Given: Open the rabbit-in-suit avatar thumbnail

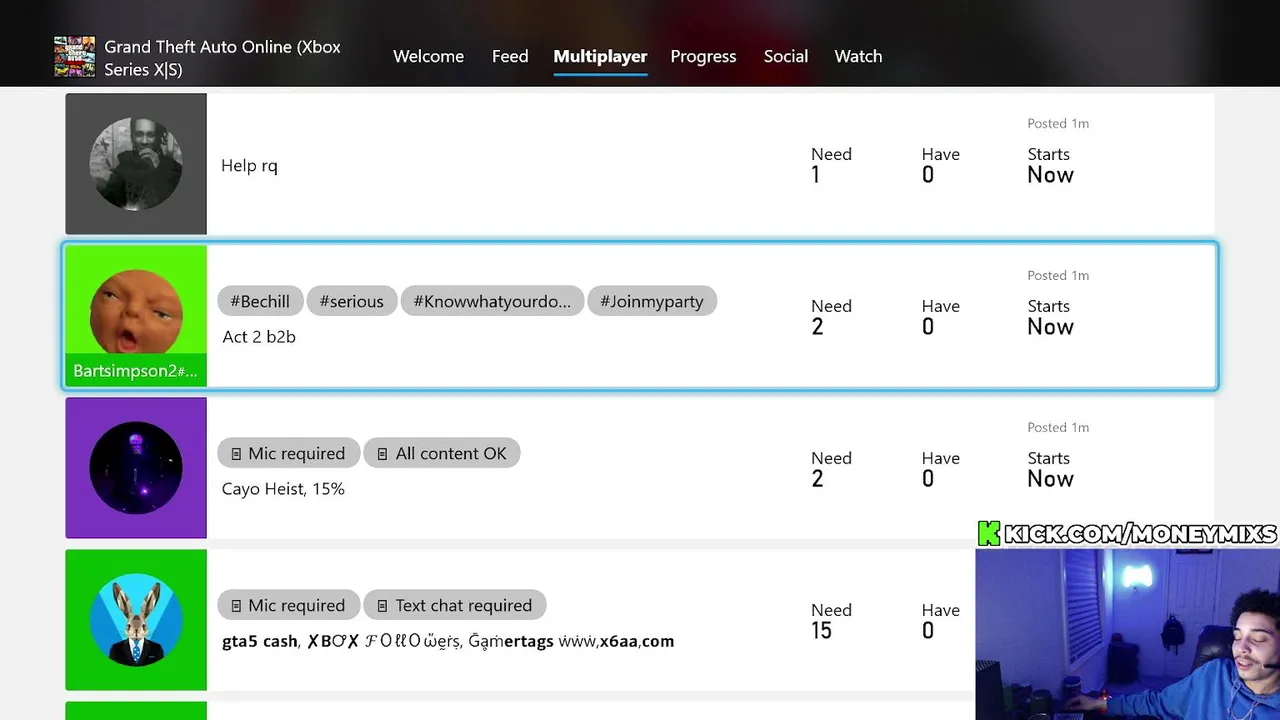Looking at the screenshot, I should 136,620.
